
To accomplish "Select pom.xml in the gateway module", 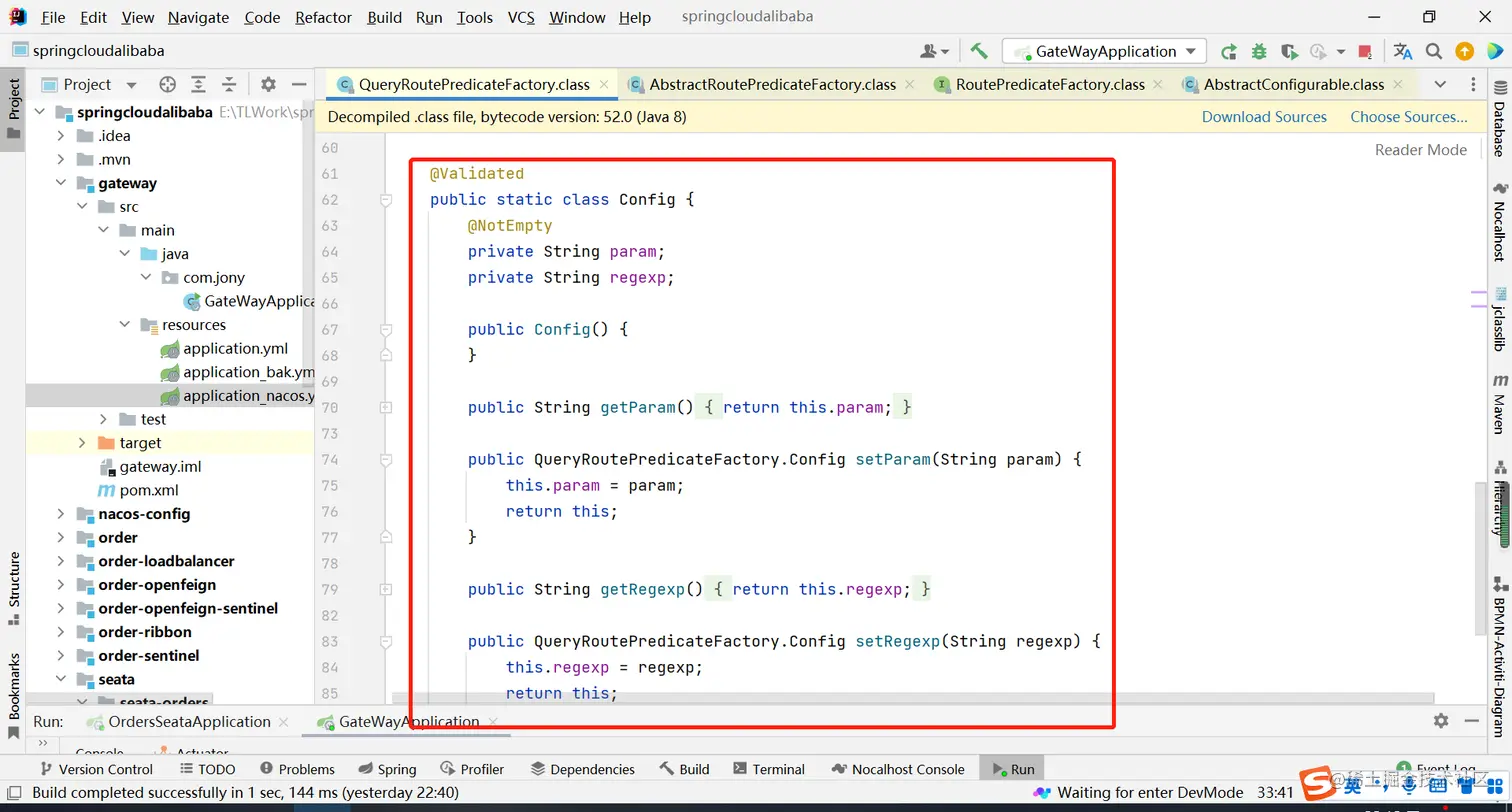I will click(149, 490).
